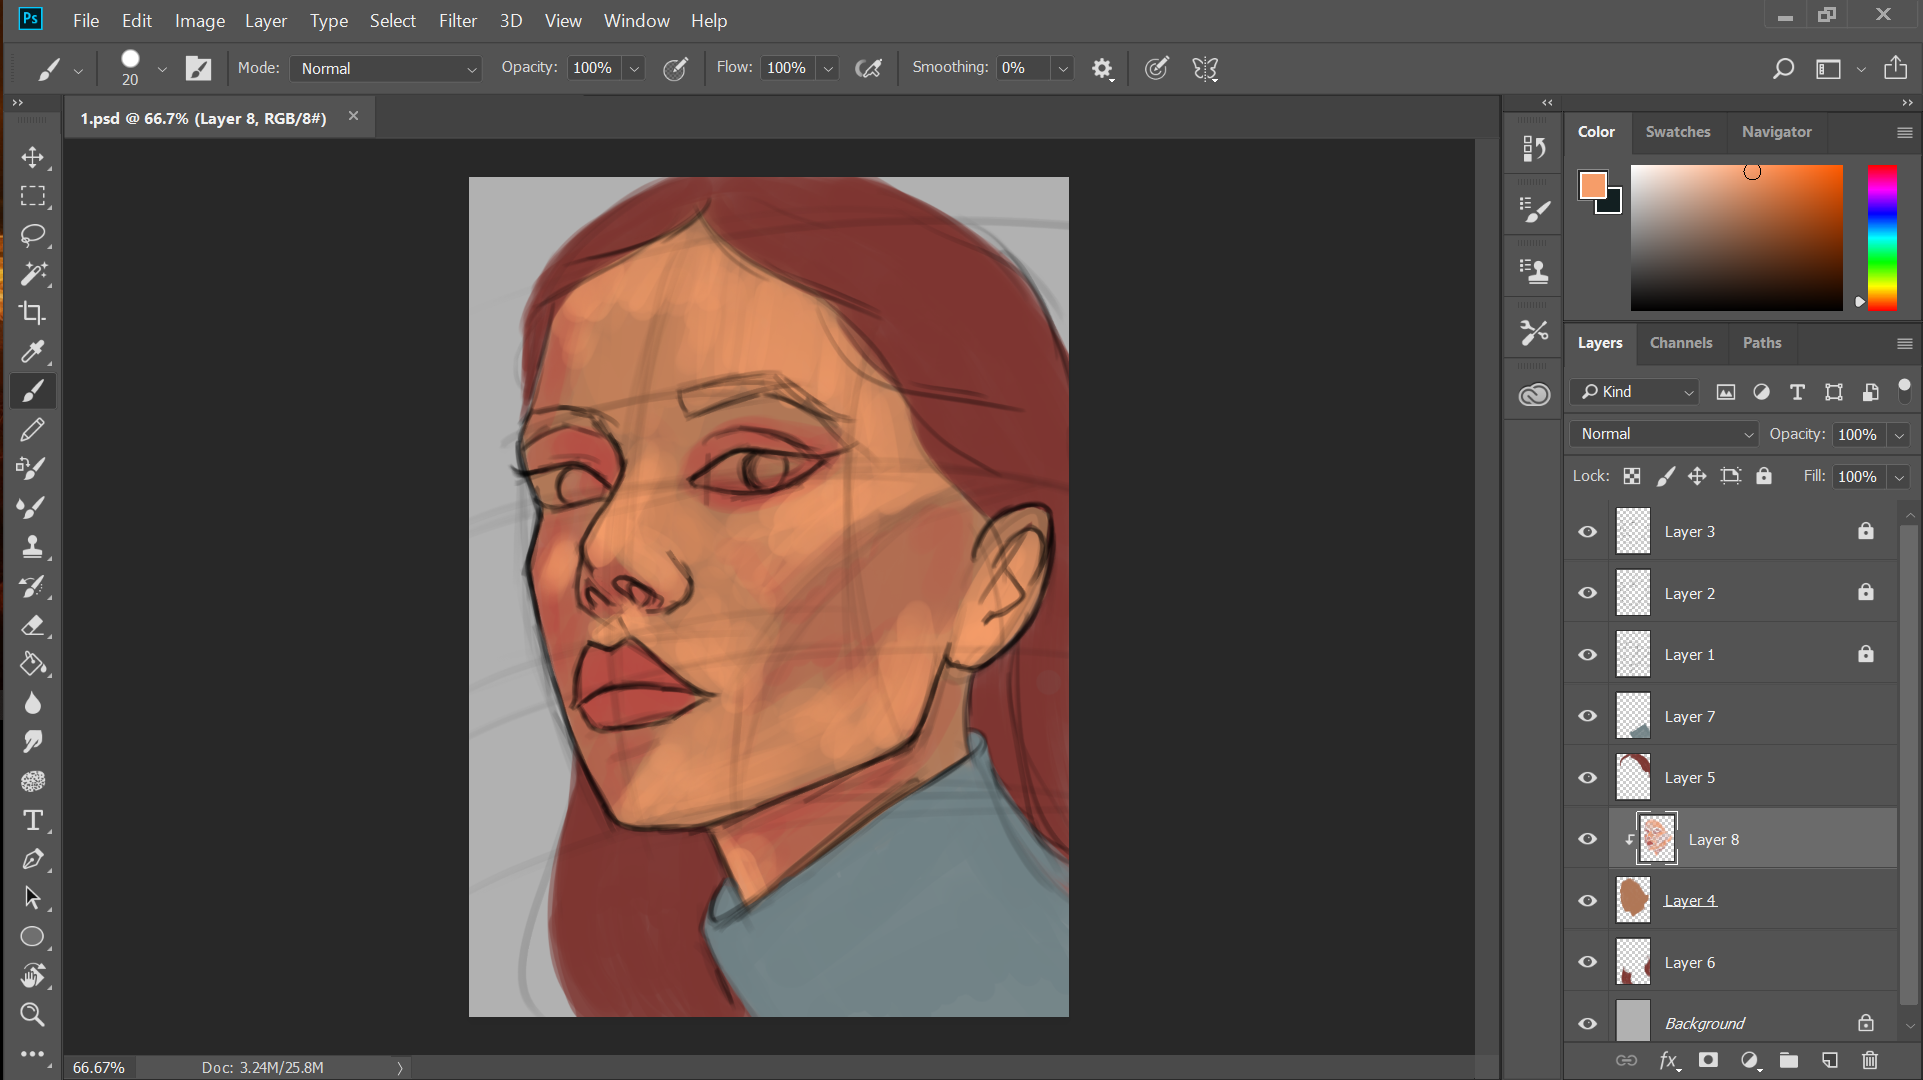Select the Lasso tool
Viewport: 1923px width, 1080px height.
33,236
